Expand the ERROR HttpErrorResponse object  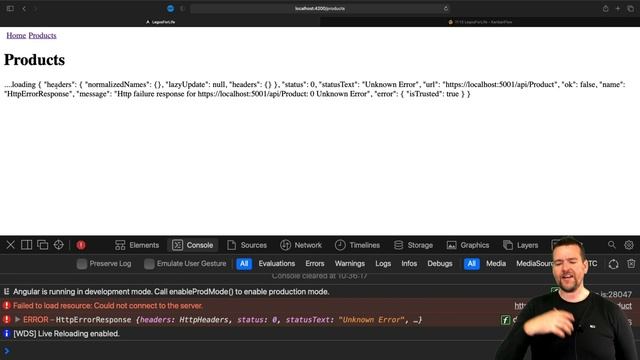click(x=18, y=320)
